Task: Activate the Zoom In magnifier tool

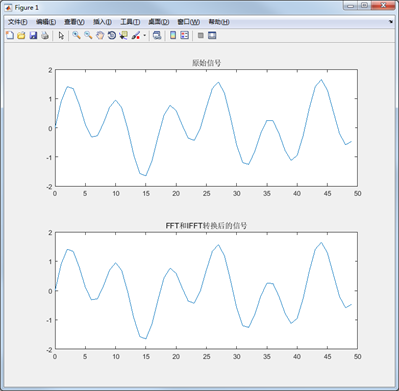Action: pyautogui.click(x=76, y=35)
